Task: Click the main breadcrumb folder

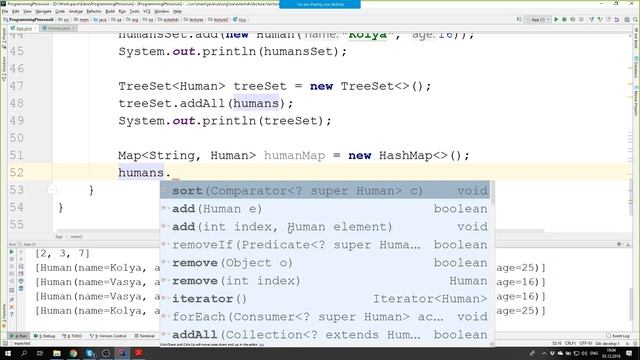Action: (x=82, y=20)
